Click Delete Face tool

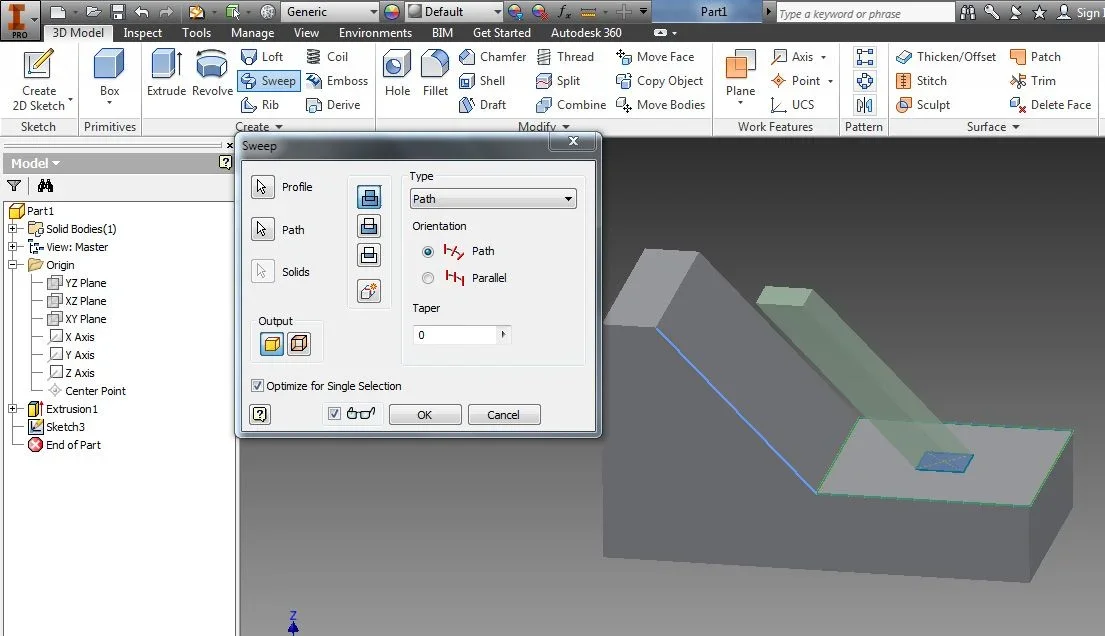(x=1050, y=104)
